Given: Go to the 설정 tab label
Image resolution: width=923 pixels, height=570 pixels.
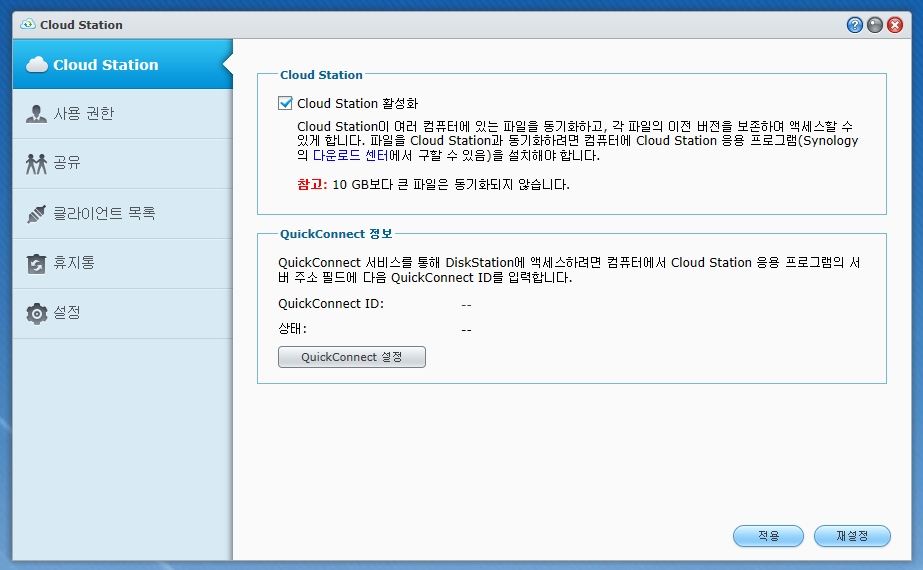Looking at the screenshot, I should click(66, 313).
